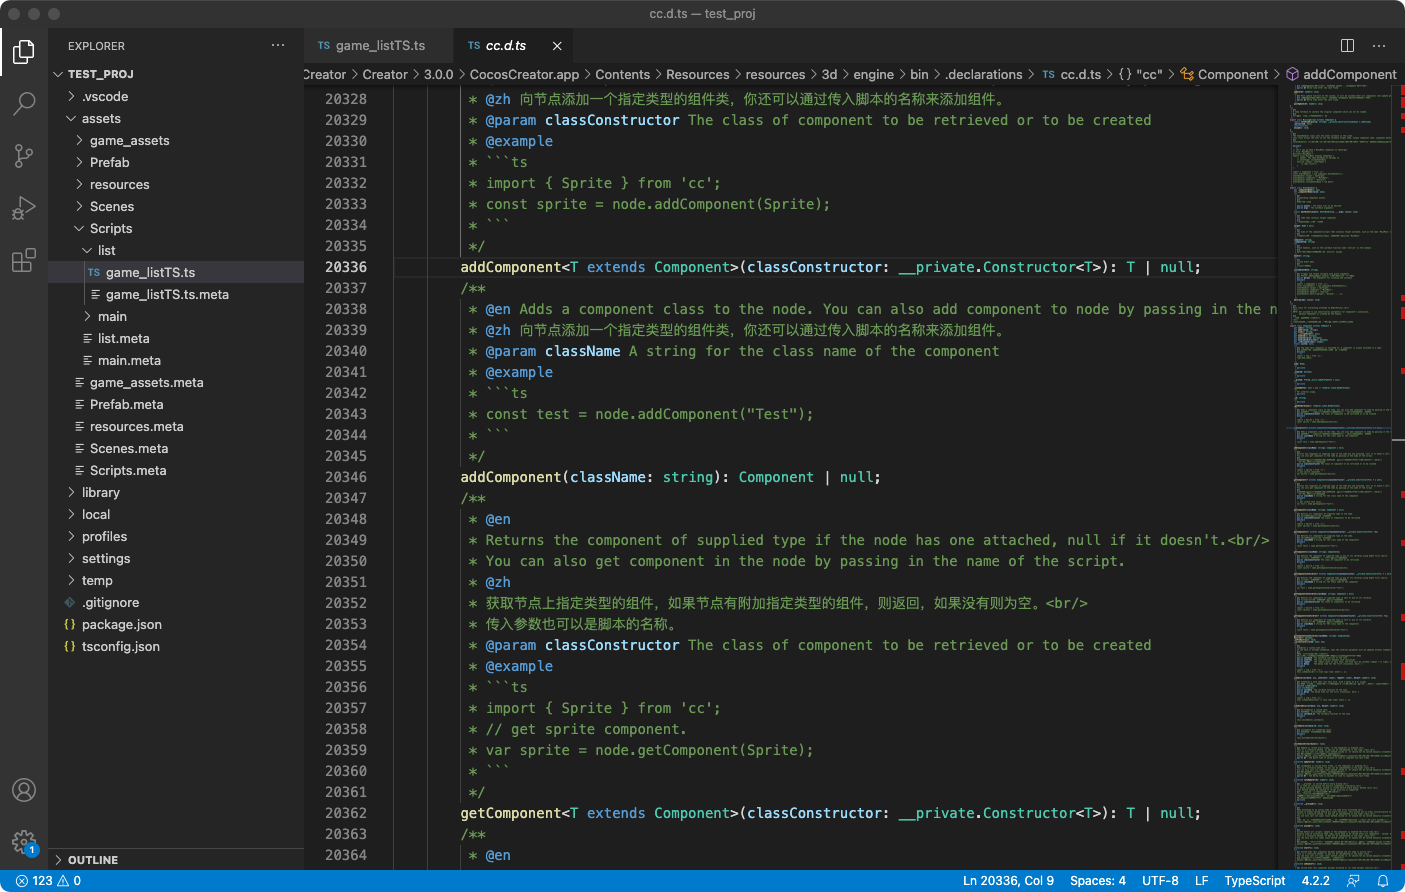
Task: Click the notifications bell in status bar
Action: click(x=1383, y=881)
